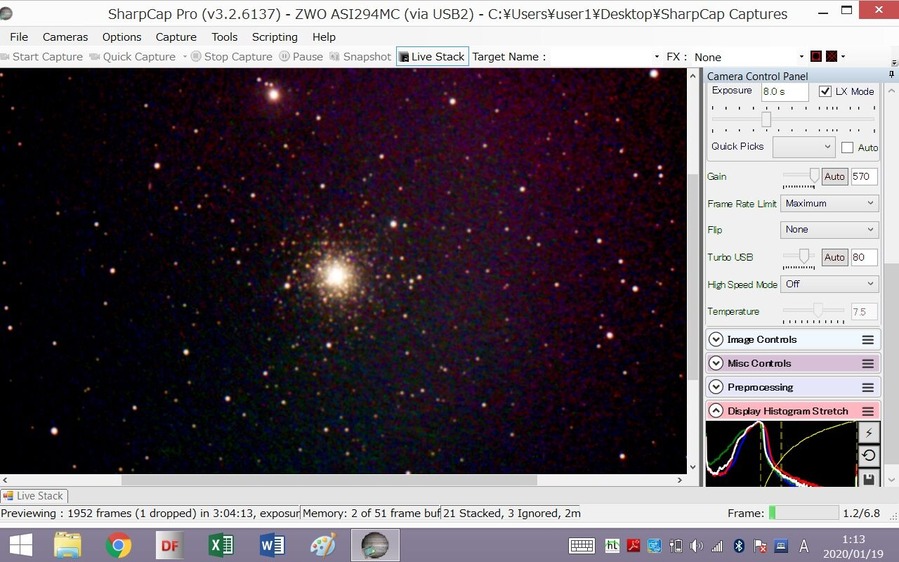Toggle the Turbo USB Auto button

tap(834, 257)
